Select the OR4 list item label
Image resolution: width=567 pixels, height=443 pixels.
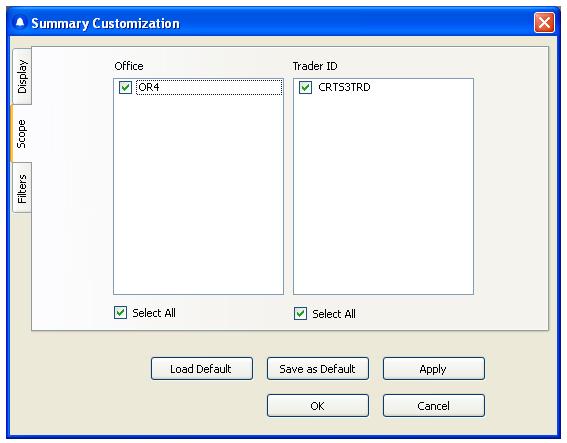coord(149,87)
